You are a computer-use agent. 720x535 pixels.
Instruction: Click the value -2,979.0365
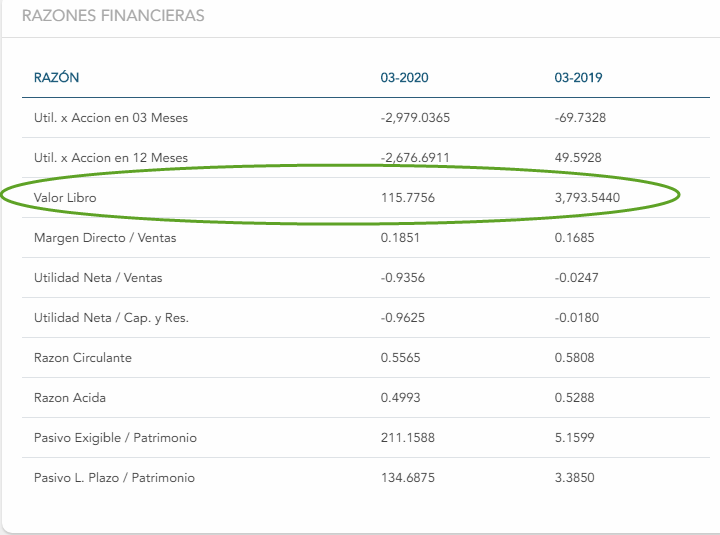click(416, 118)
